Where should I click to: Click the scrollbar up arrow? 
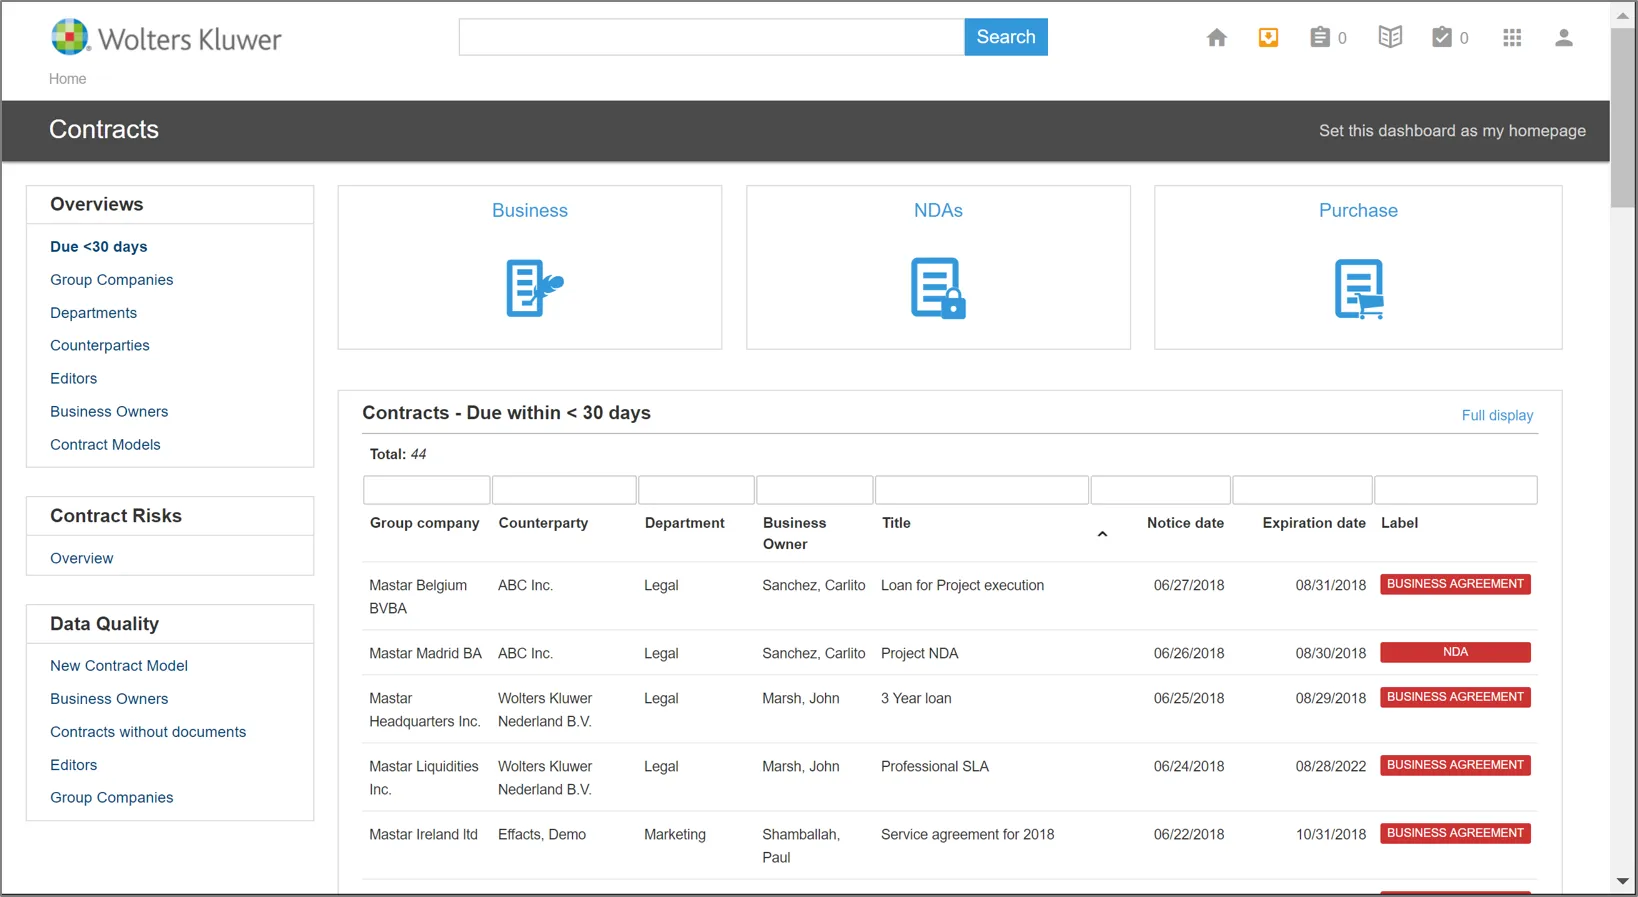pyautogui.click(x=1622, y=15)
